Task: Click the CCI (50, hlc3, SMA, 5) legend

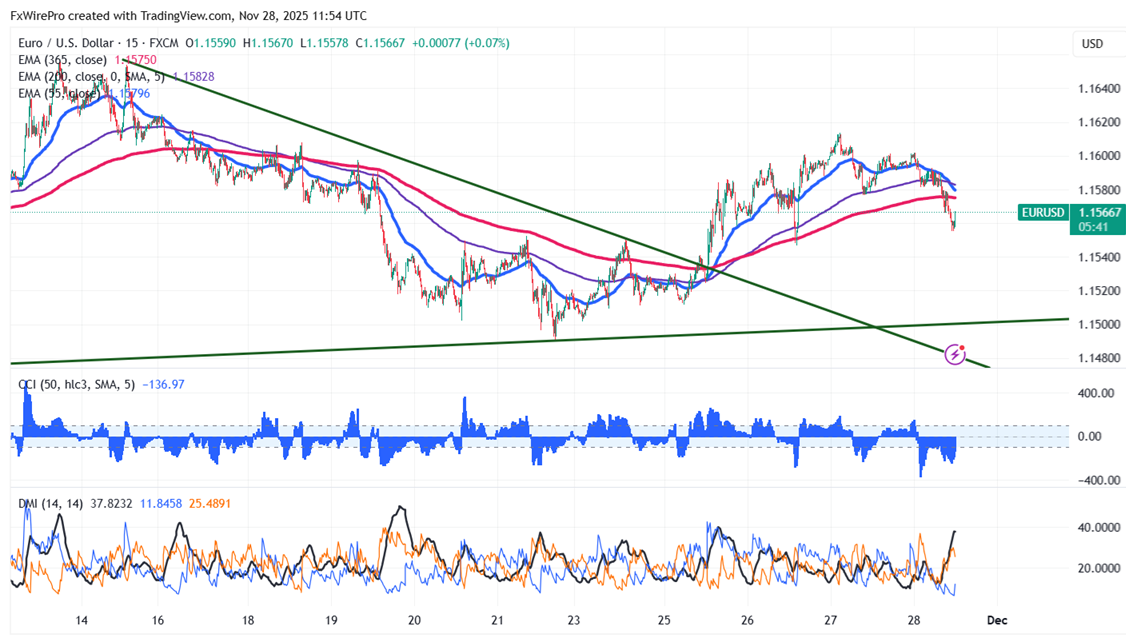Action: (77, 384)
